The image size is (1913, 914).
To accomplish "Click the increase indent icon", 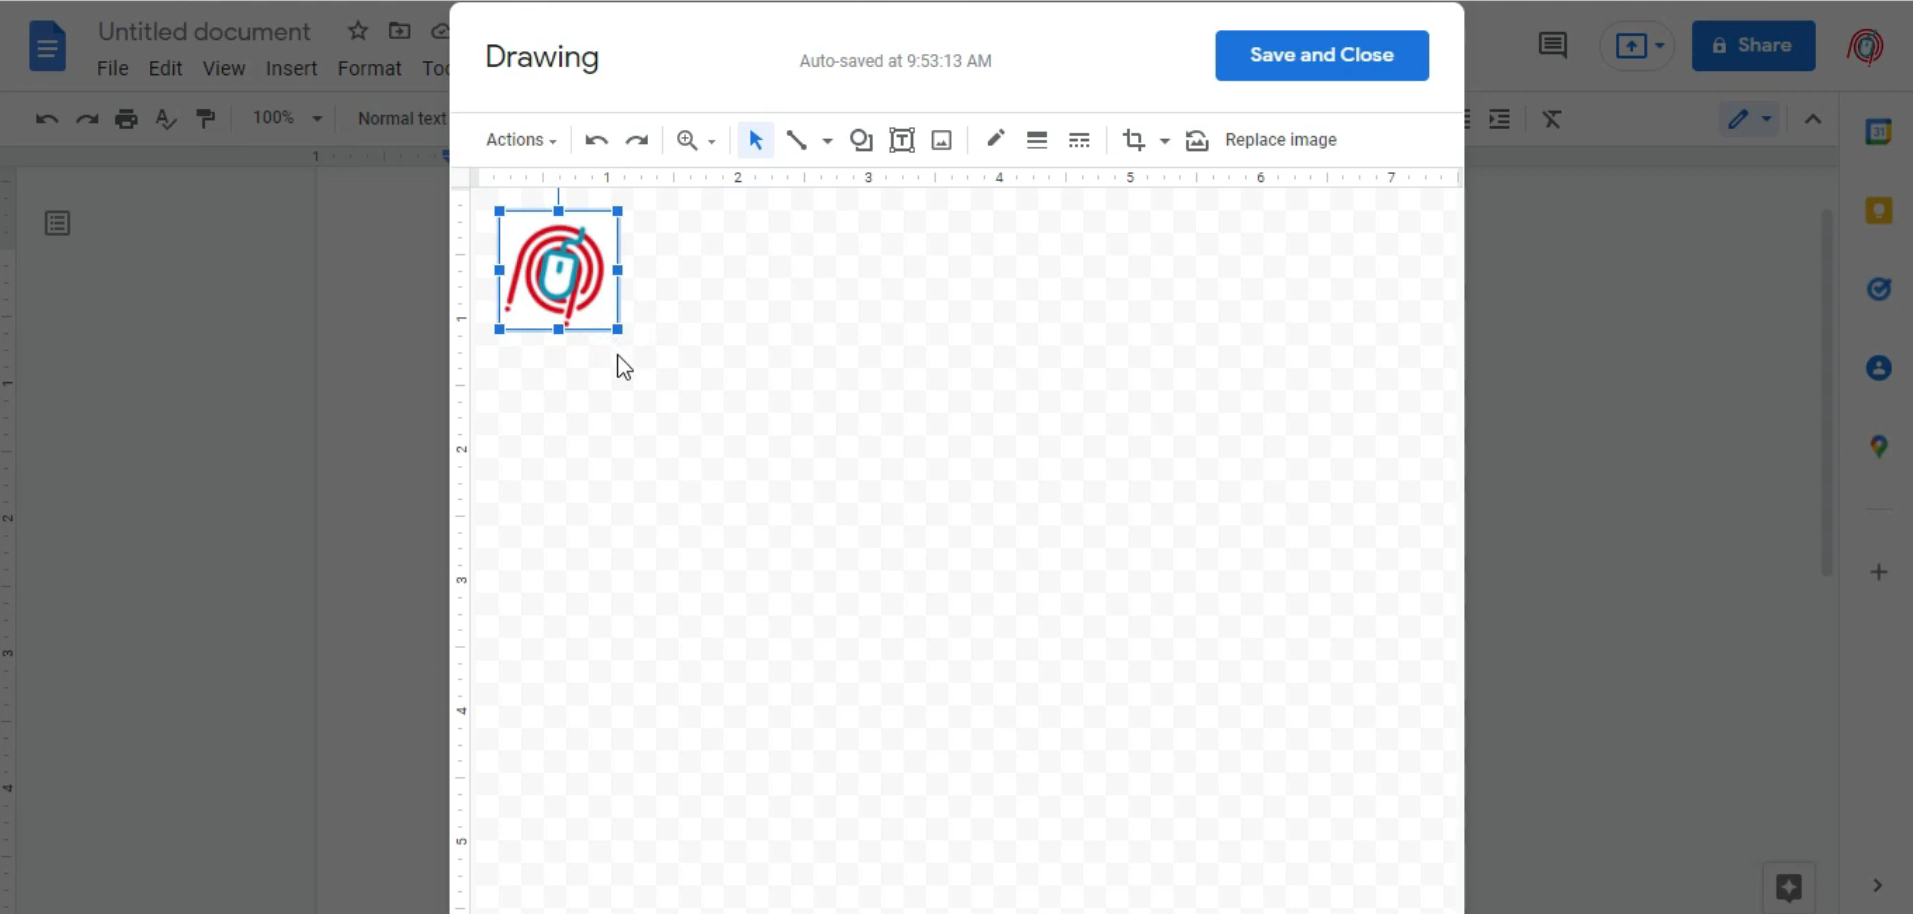I will tap(1499, 119).
